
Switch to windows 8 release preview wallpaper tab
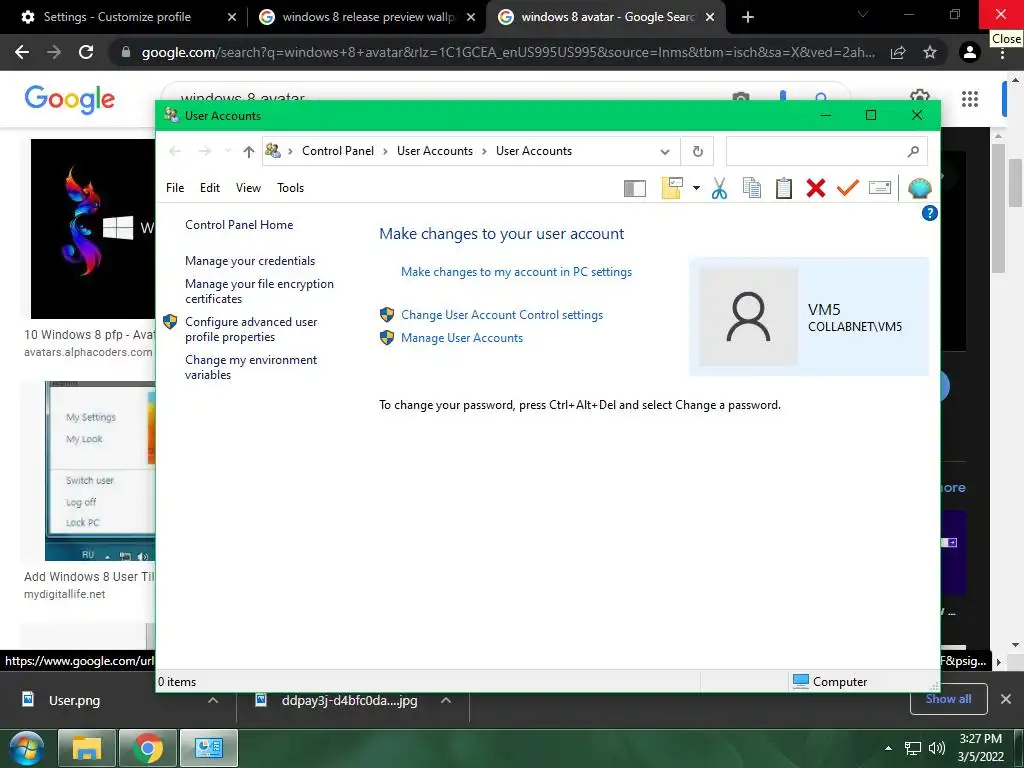pos(366,17)
